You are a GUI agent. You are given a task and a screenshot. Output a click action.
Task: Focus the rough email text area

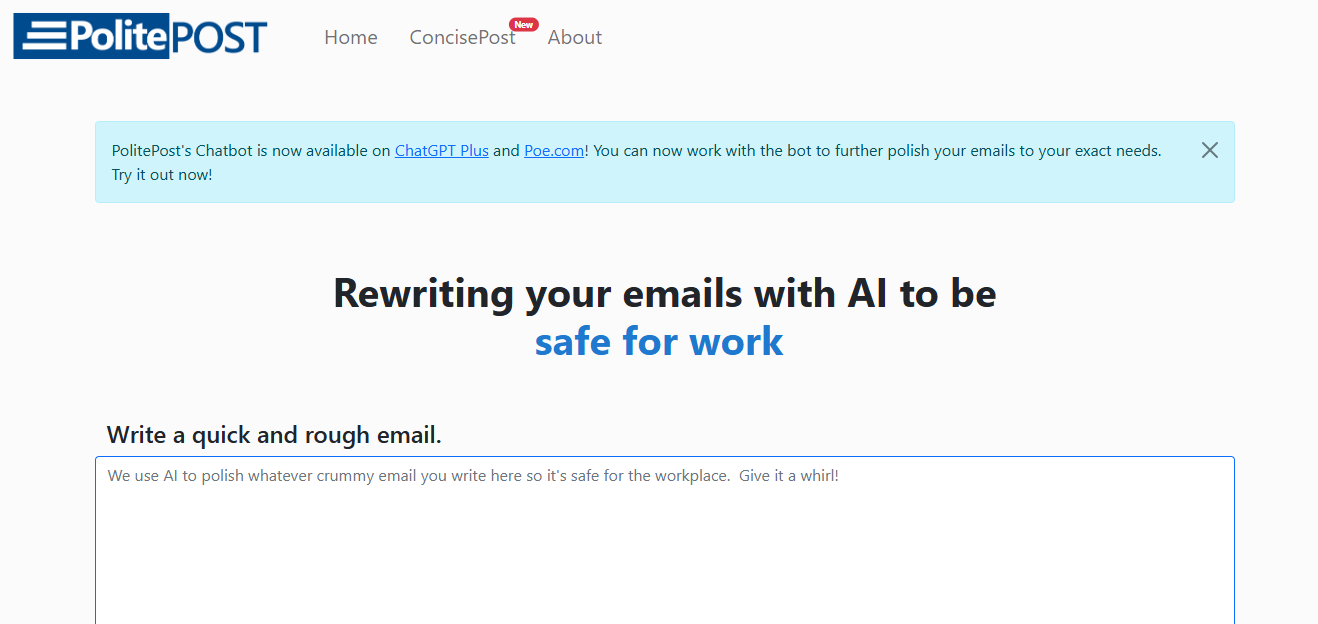(x=665, y=540)
